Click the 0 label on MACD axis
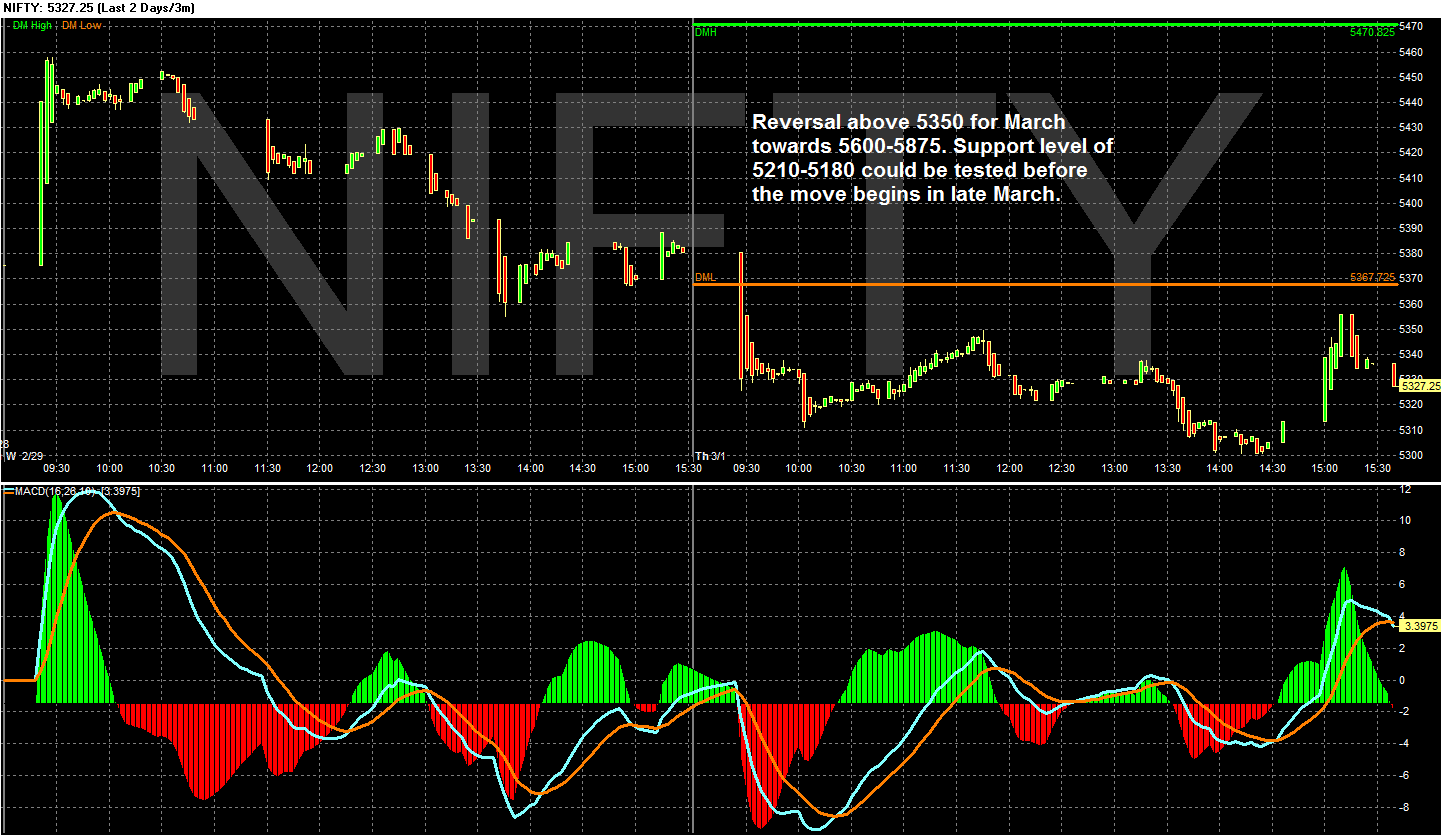1442x838 pixels. point(1402,680)
